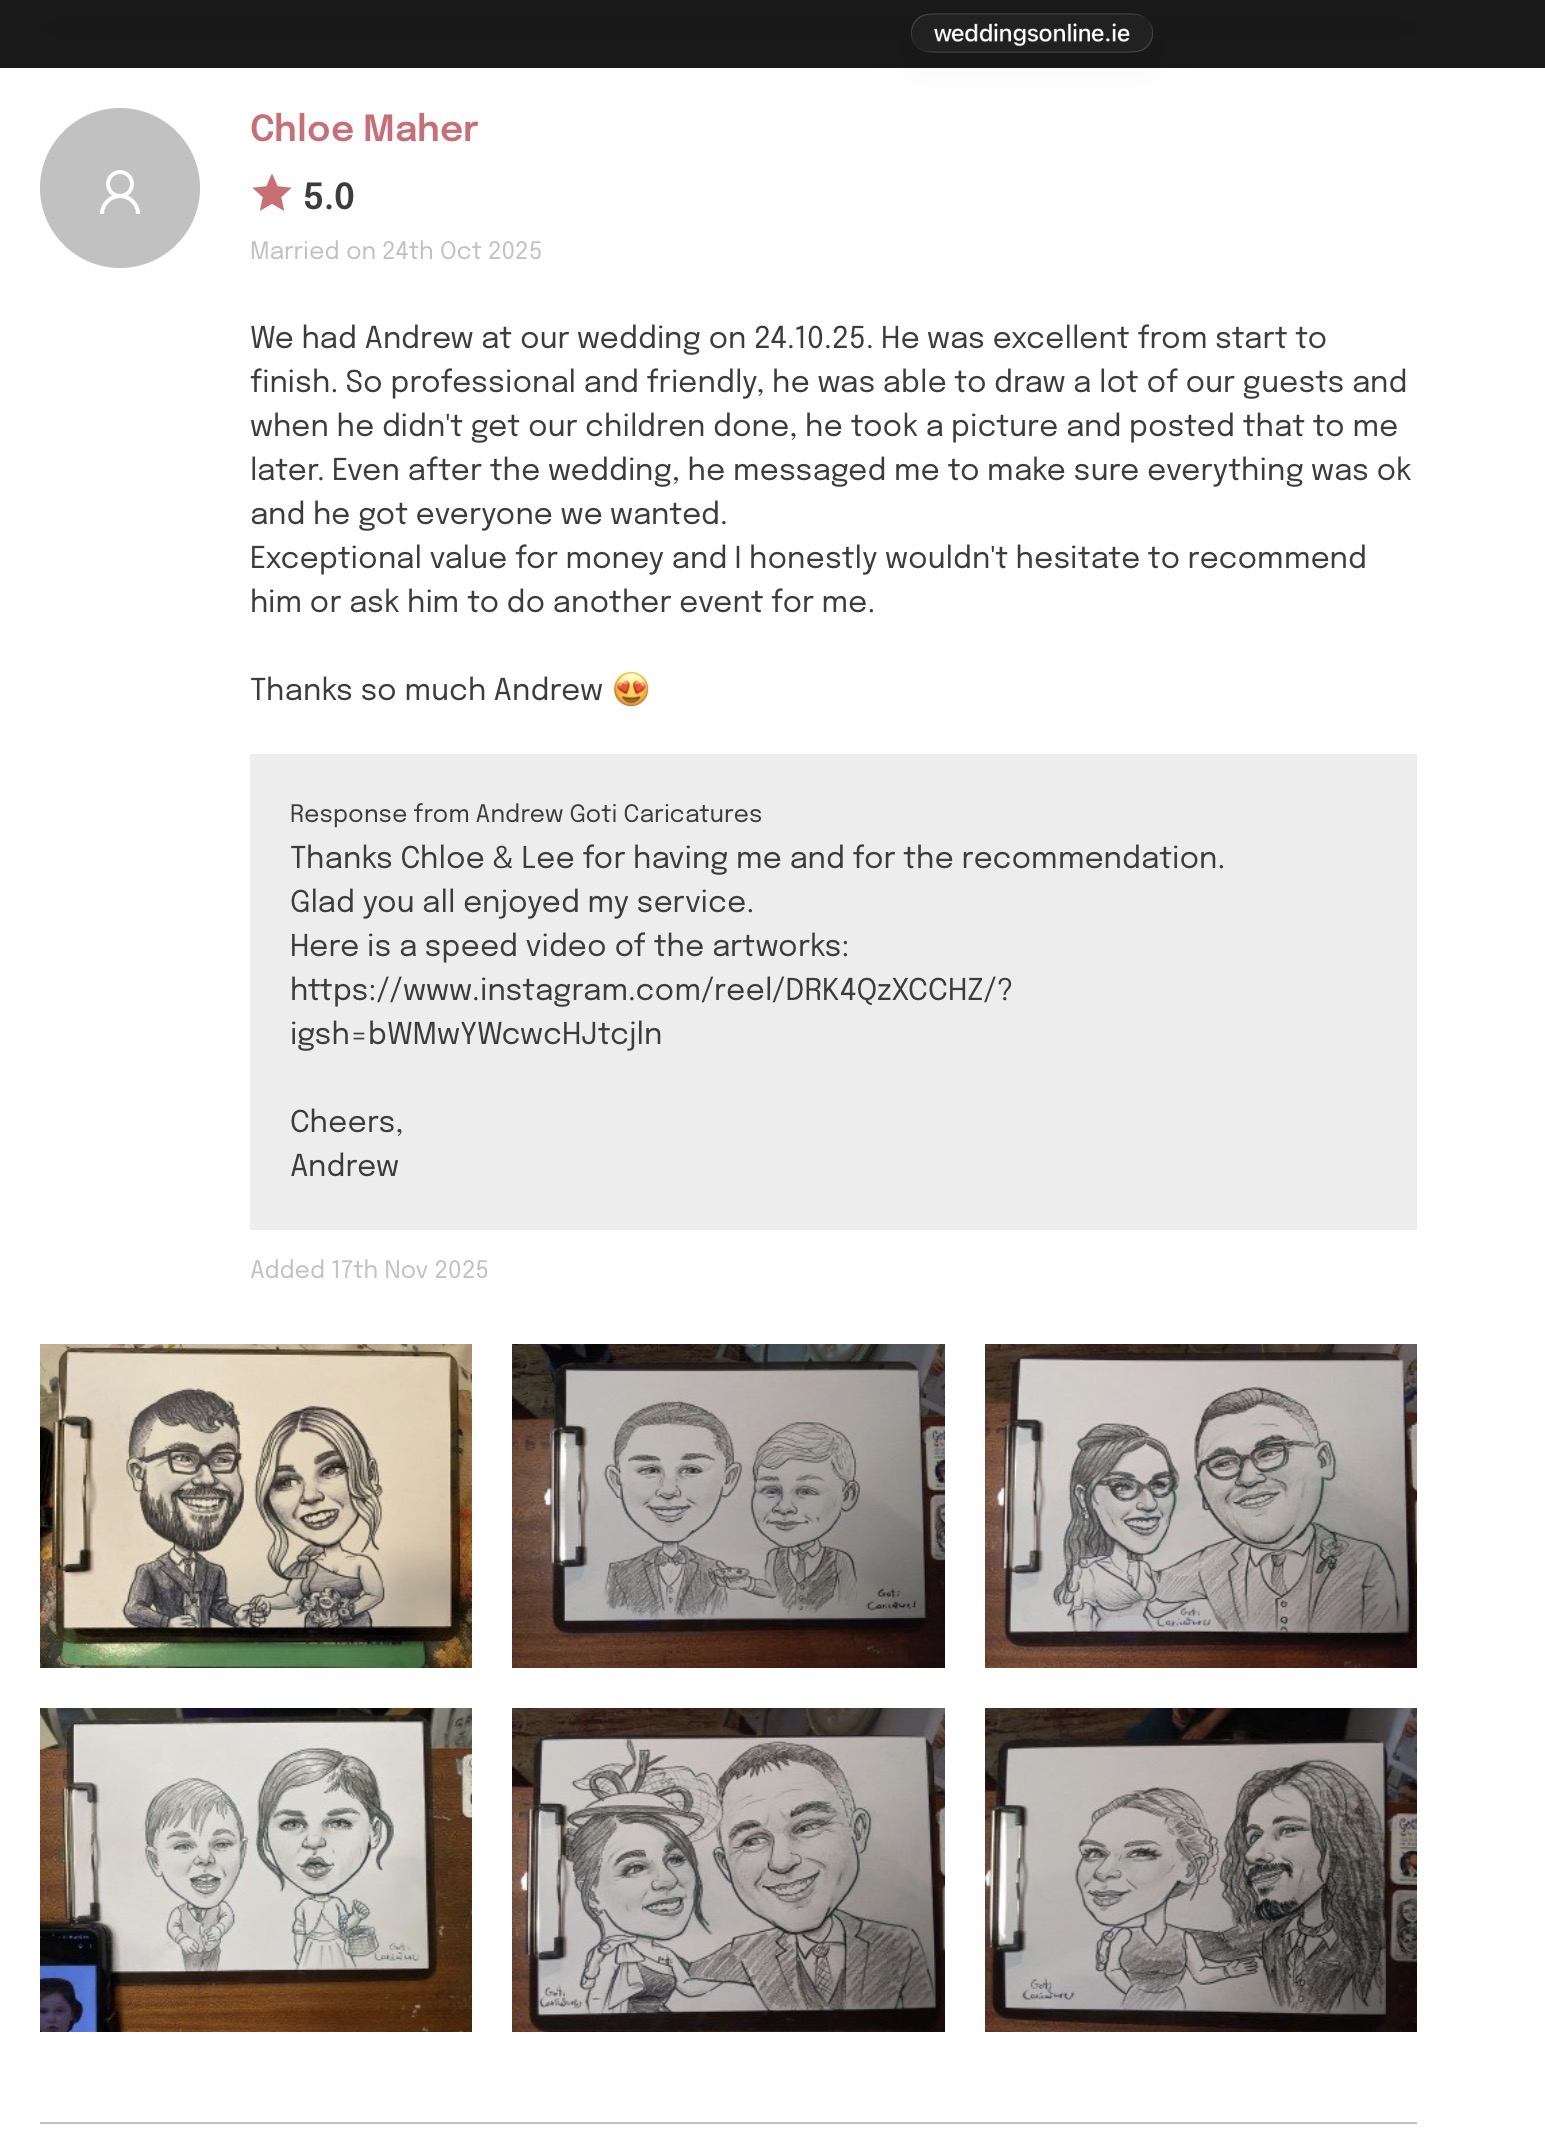The height and width of the screenshot is (2134, 1545).
Task: Click the grey user avatar icon
Action: pyautogui.click(x=120, y=188)
